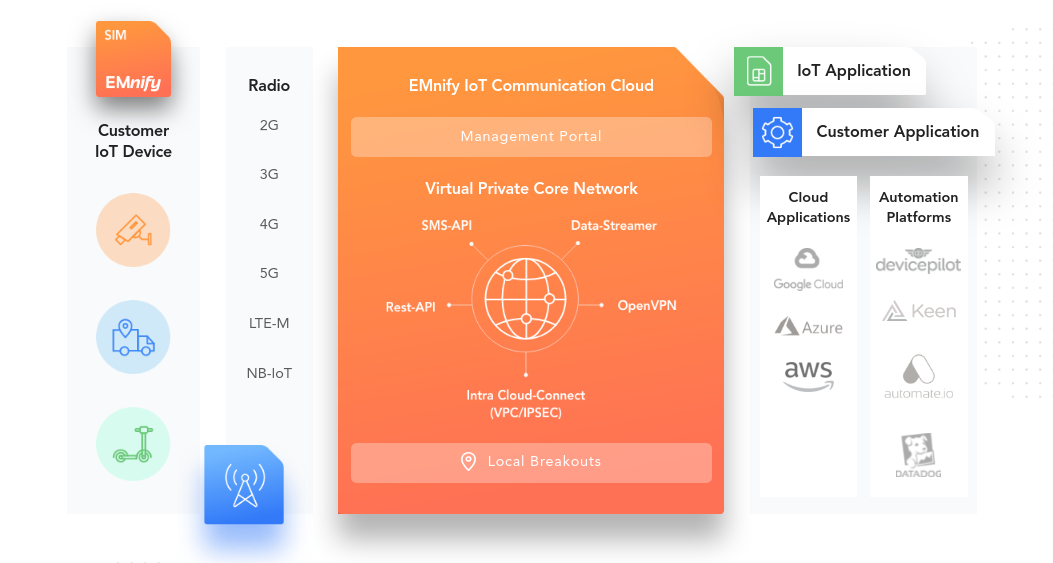Image resolution: width=1053 pixels, height=563 pixels.
Task: Click the 4G radio entry
Action: click(x=269, y=224)
